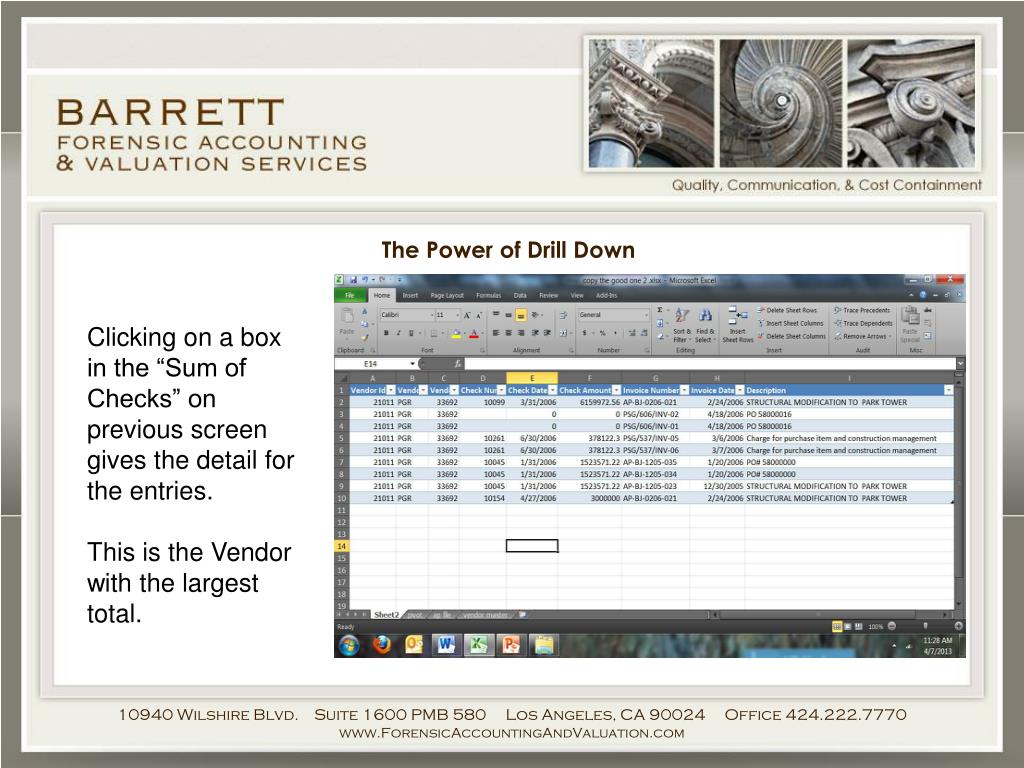Image resolution: width=1024 pixels, height=768 pixels.
Task: Click the Paste Special button
Action: click(x=910, y=325)
